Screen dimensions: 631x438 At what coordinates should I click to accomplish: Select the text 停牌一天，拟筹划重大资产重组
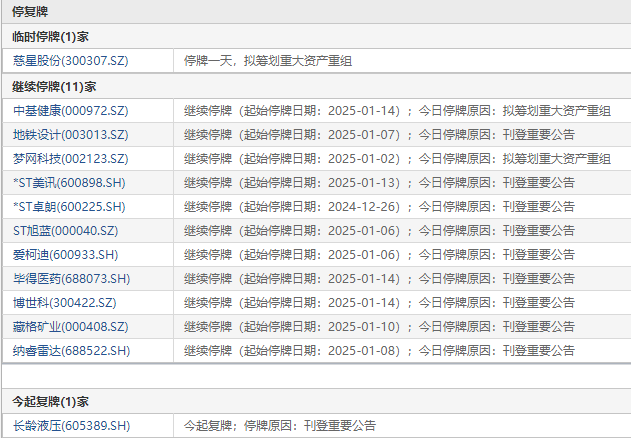pos(268,61)
